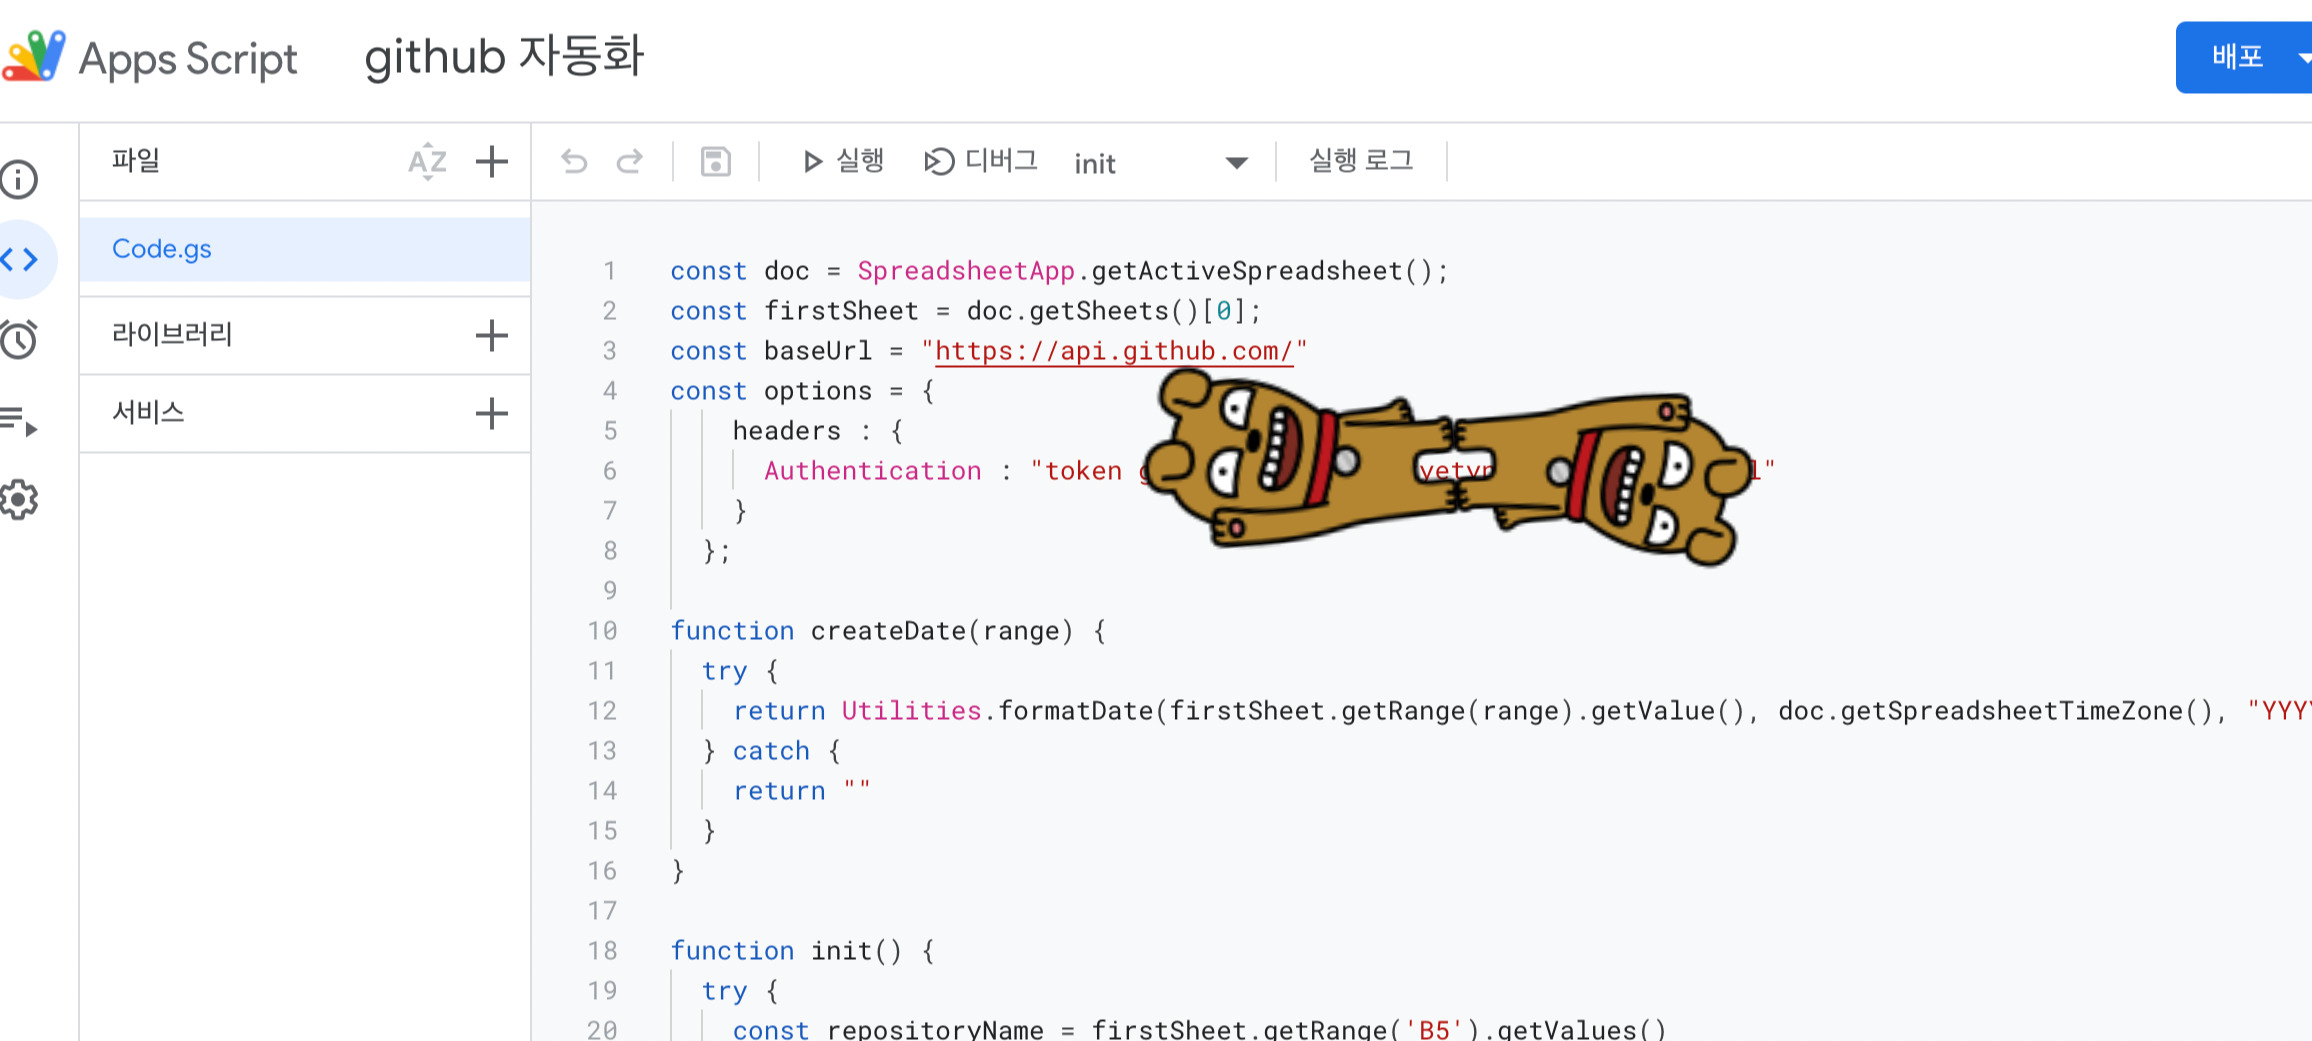The image size is (2312, 1041).
Task: Click firstSheet declaration on line 2
Action: coord(841,311)
